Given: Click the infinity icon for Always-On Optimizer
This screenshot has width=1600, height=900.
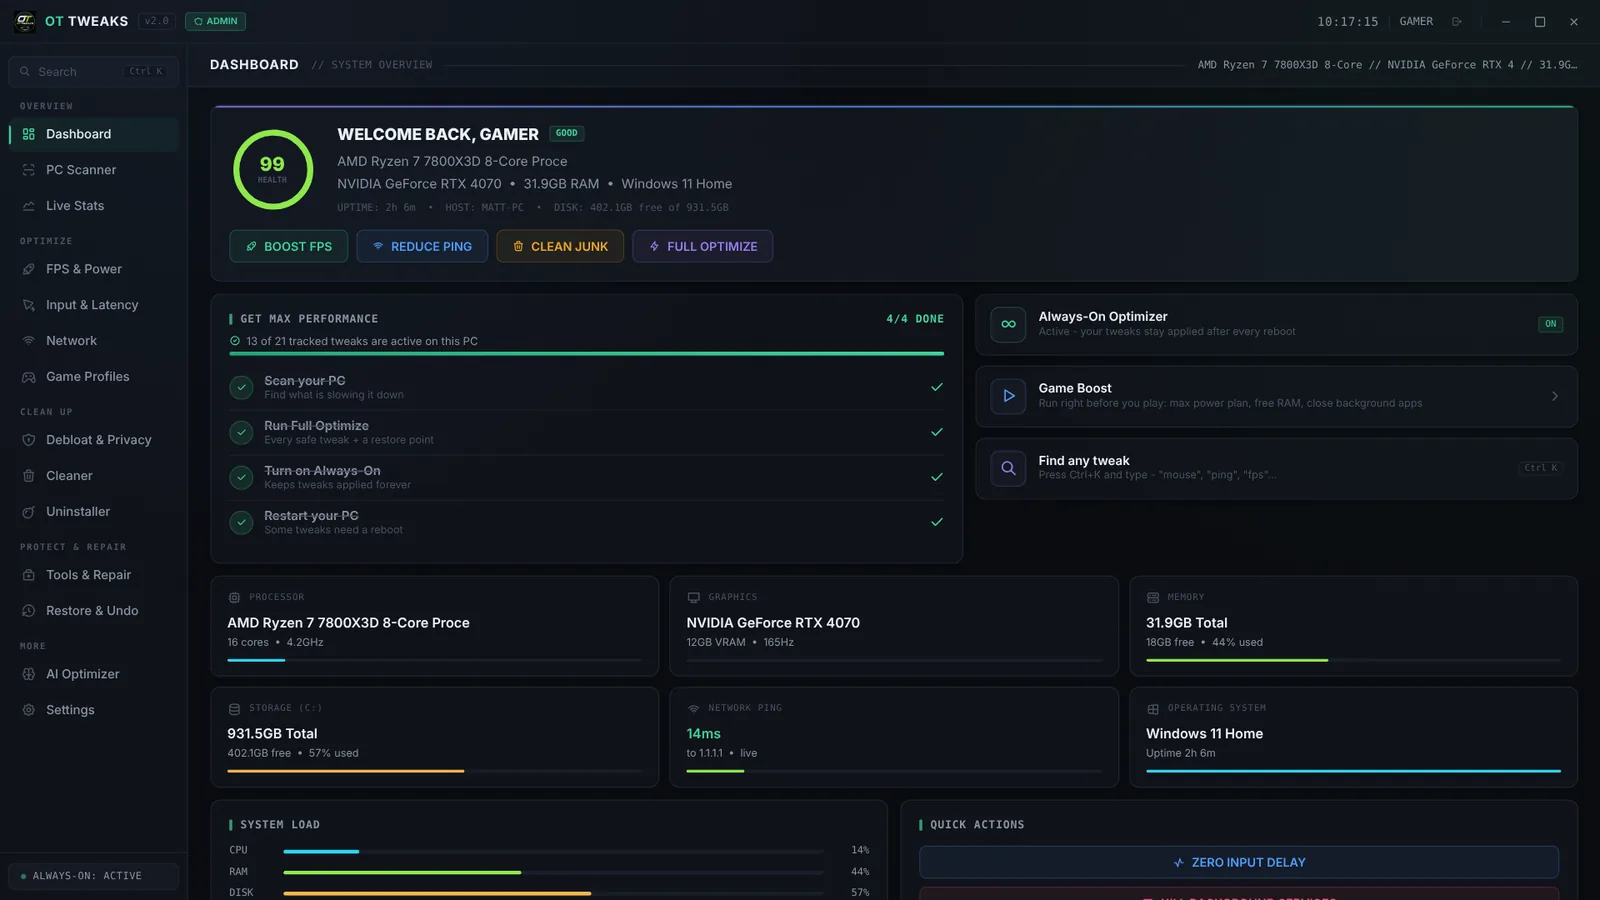Looking at the screenshot, I should coord(1008,324).
